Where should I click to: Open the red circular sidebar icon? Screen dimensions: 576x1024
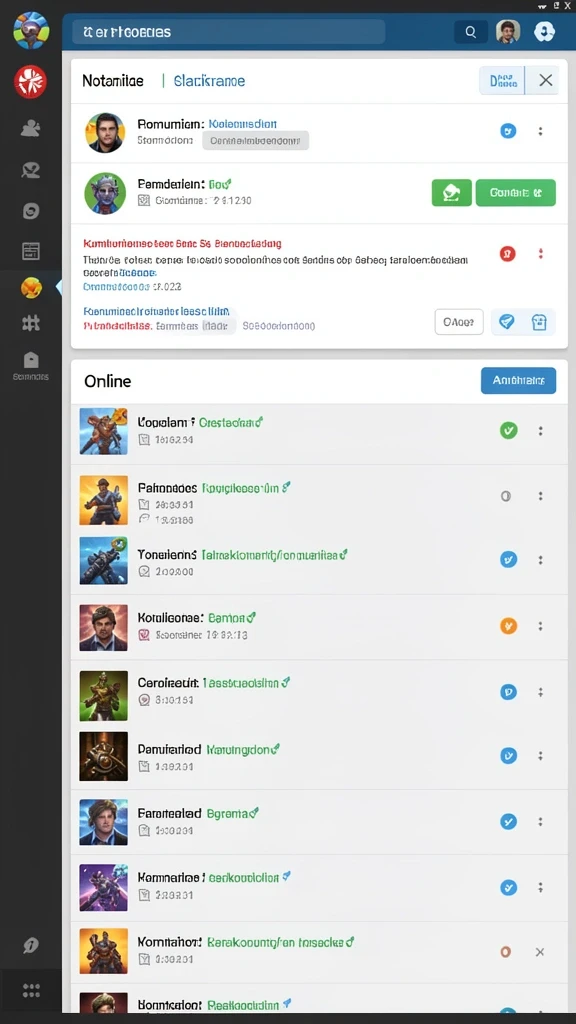tap(31, 82)
